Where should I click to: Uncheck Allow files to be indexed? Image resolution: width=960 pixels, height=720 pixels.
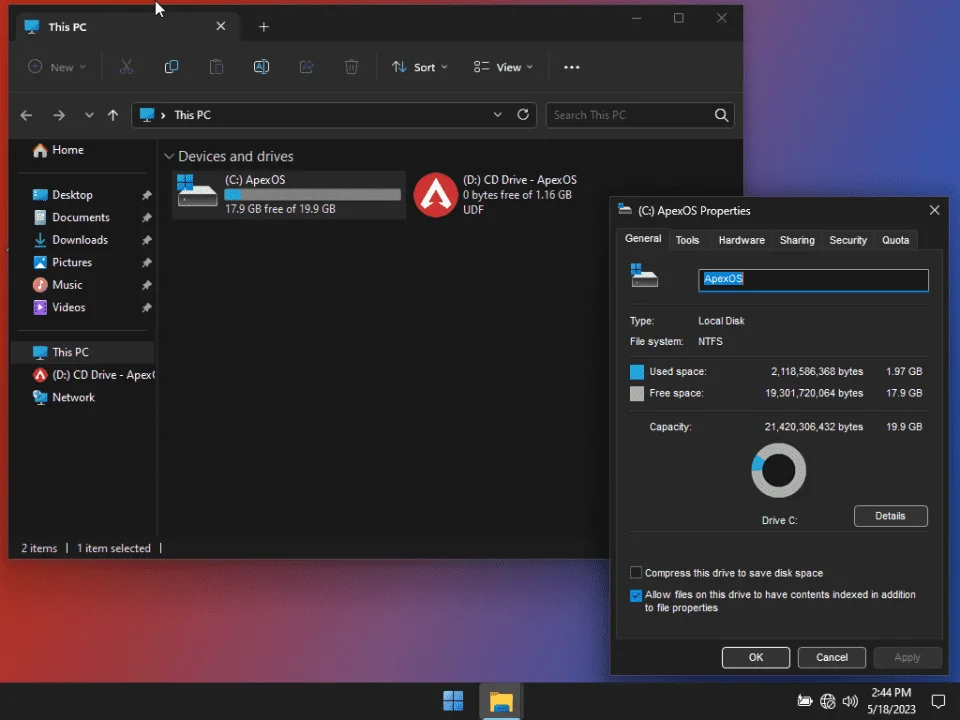(x=636, y=595)
